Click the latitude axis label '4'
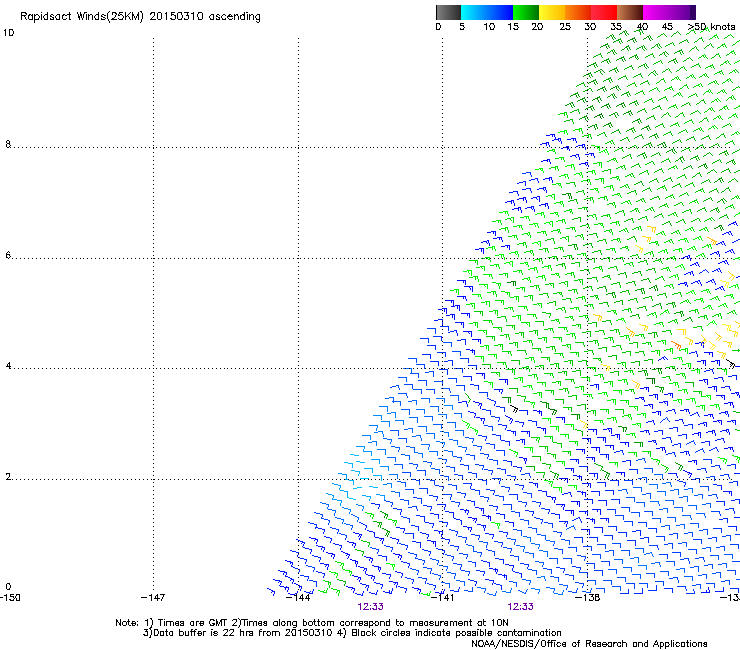 click(8, 366)
